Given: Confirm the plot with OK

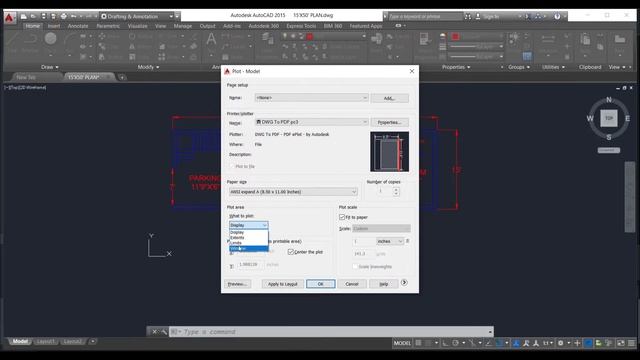Looking at the screenshot, I should point(320,284).
